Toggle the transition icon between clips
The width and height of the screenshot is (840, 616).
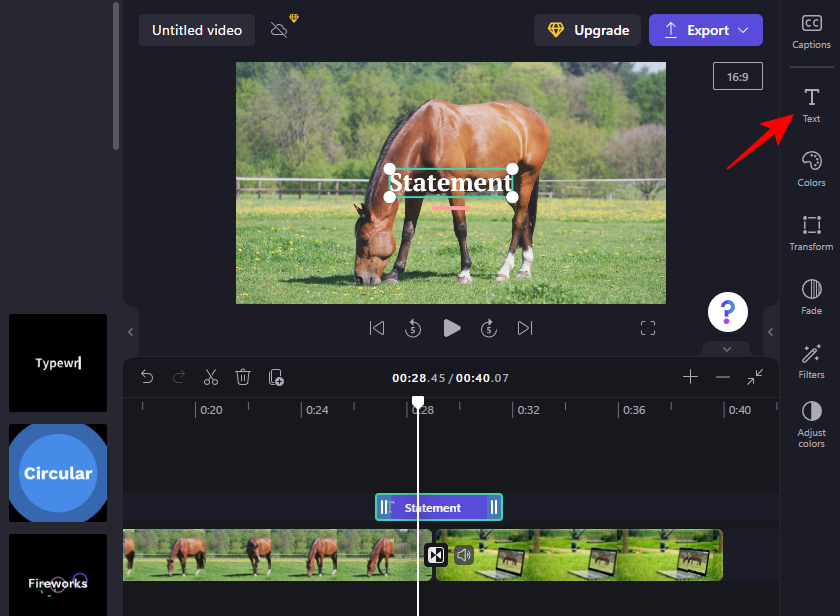pyautogui.click(x=435, y=554)
